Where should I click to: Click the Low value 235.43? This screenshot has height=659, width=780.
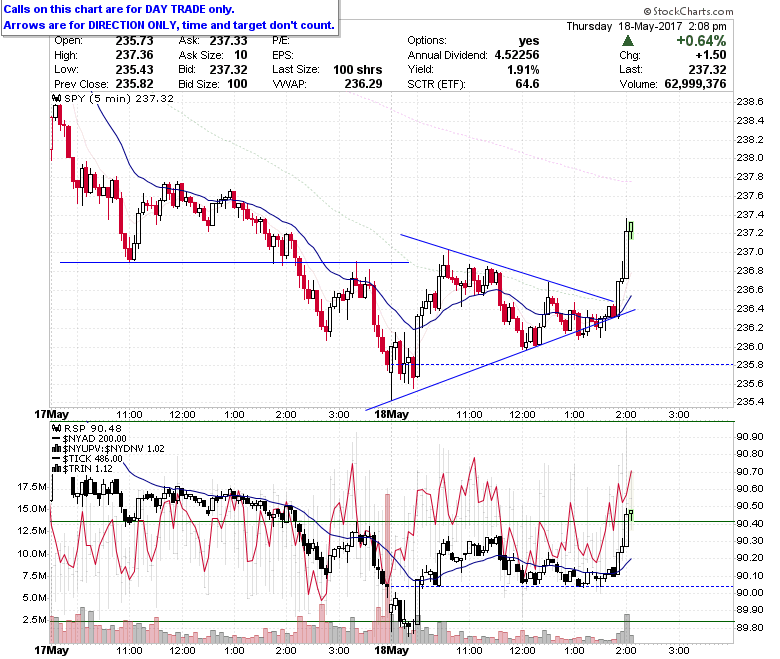134,70
